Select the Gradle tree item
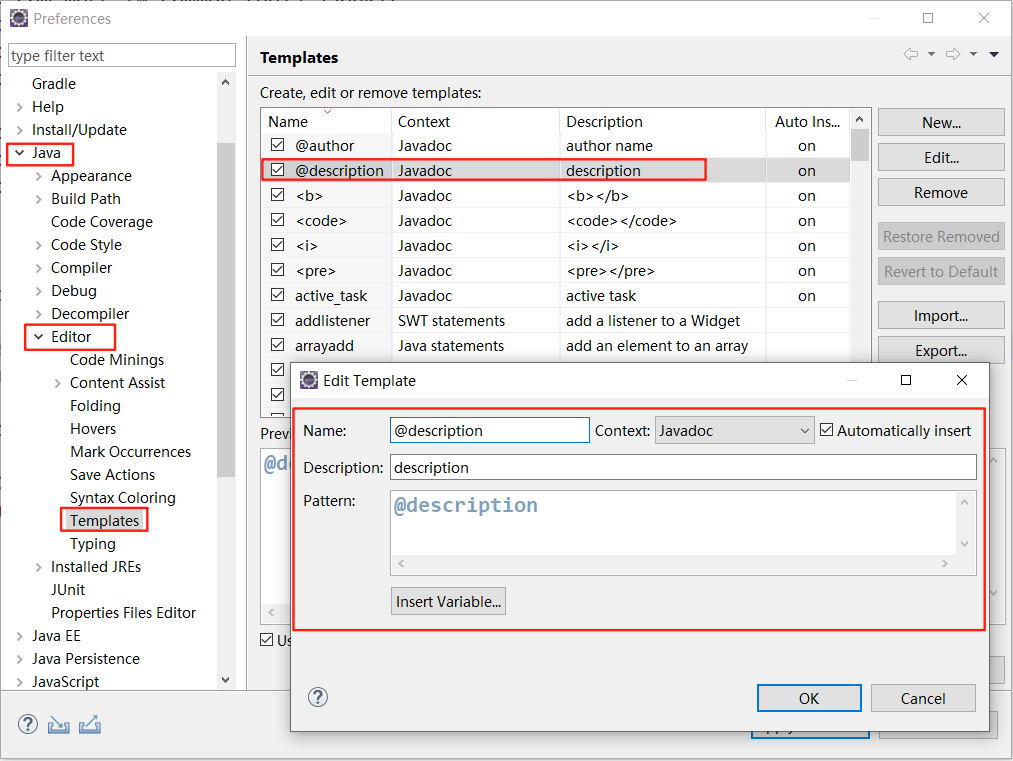Screen dimensions: 1013x761 click(54, 84)
